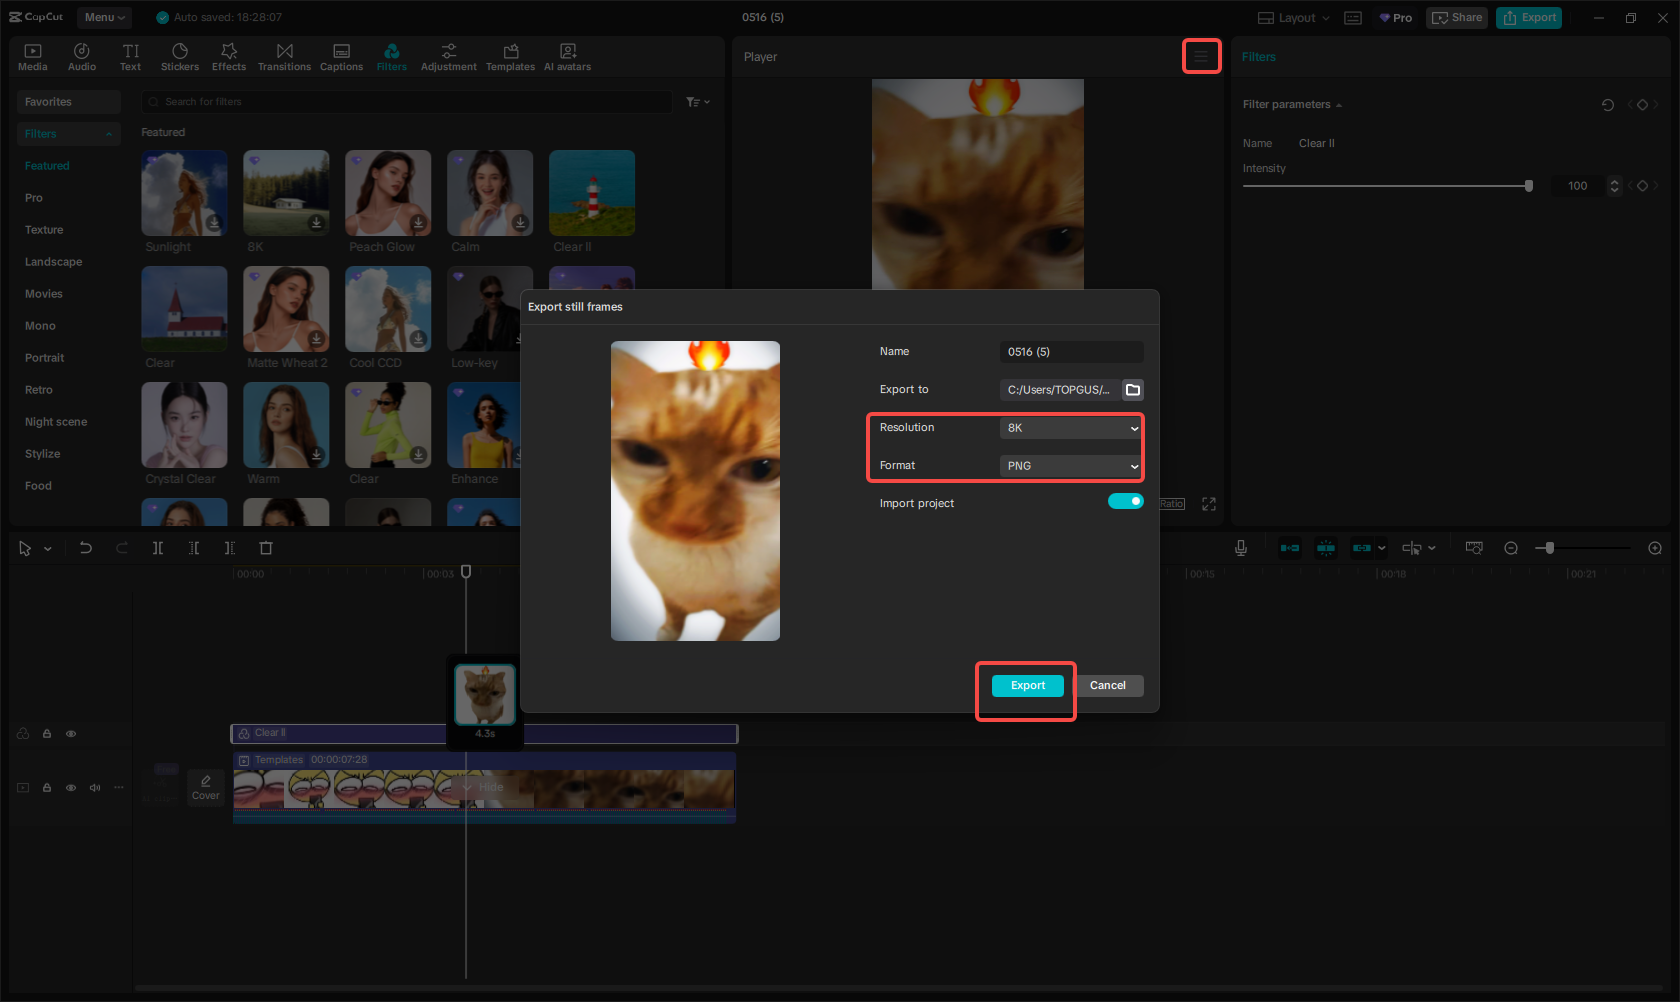The width and height of the screenshot is (1680, 1002).
Task: Open the Resolution dropdown set to 8K
Action: pos(1069,427)
